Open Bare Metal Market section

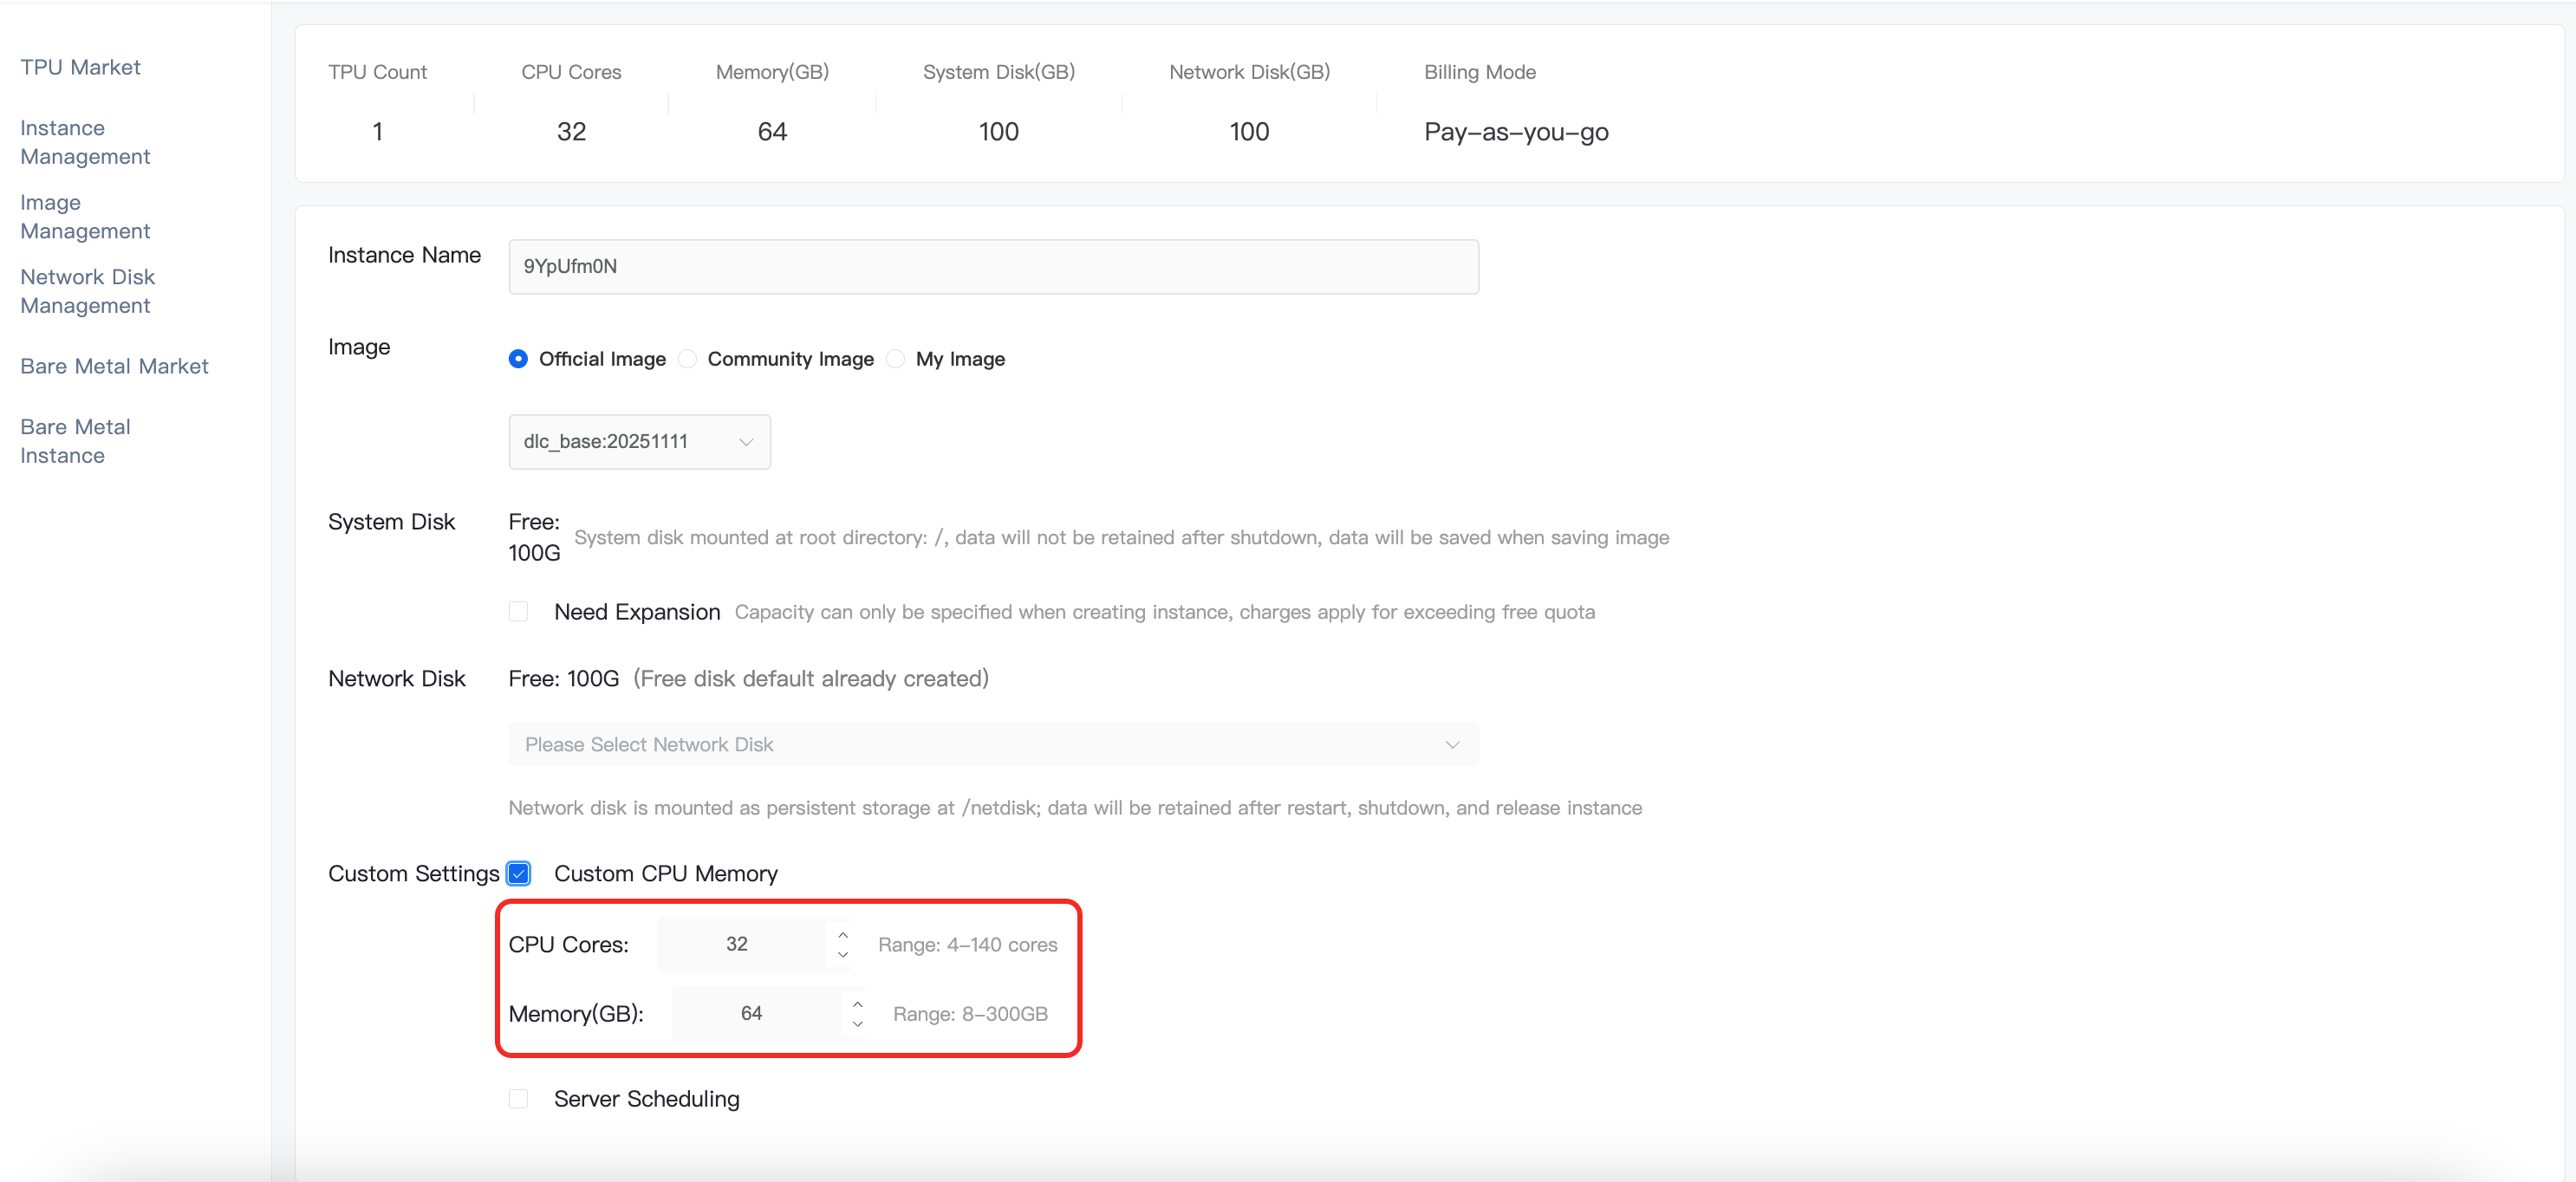coord(114,366)
